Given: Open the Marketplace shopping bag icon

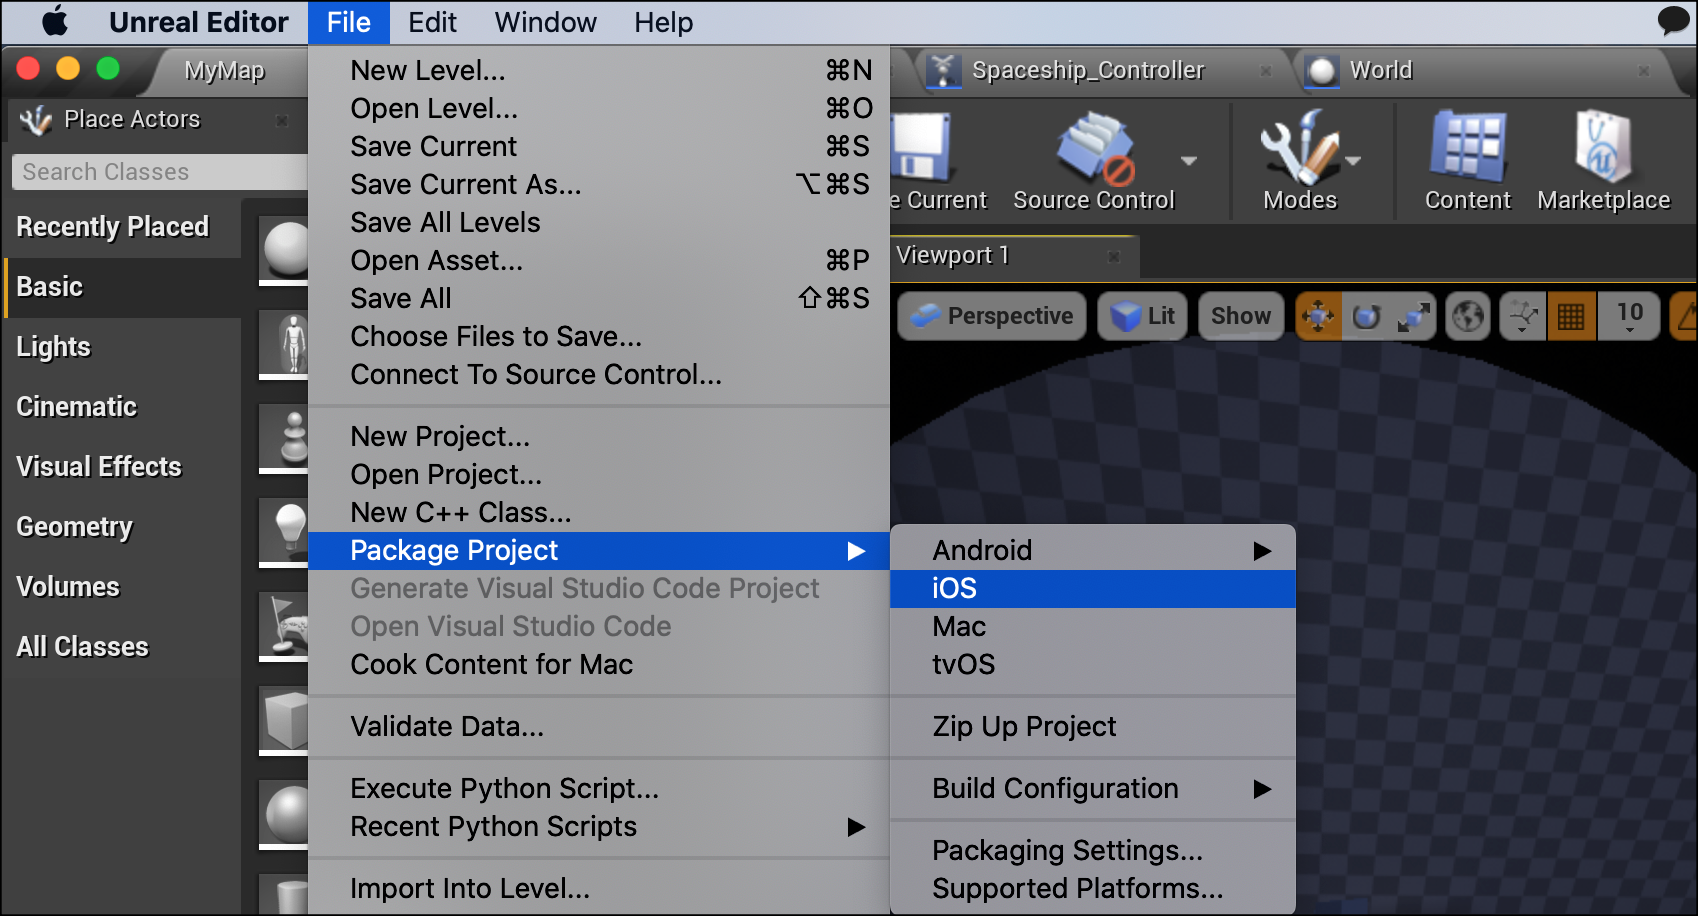Looking at the screenshot, I should (x=1603, y=147).
